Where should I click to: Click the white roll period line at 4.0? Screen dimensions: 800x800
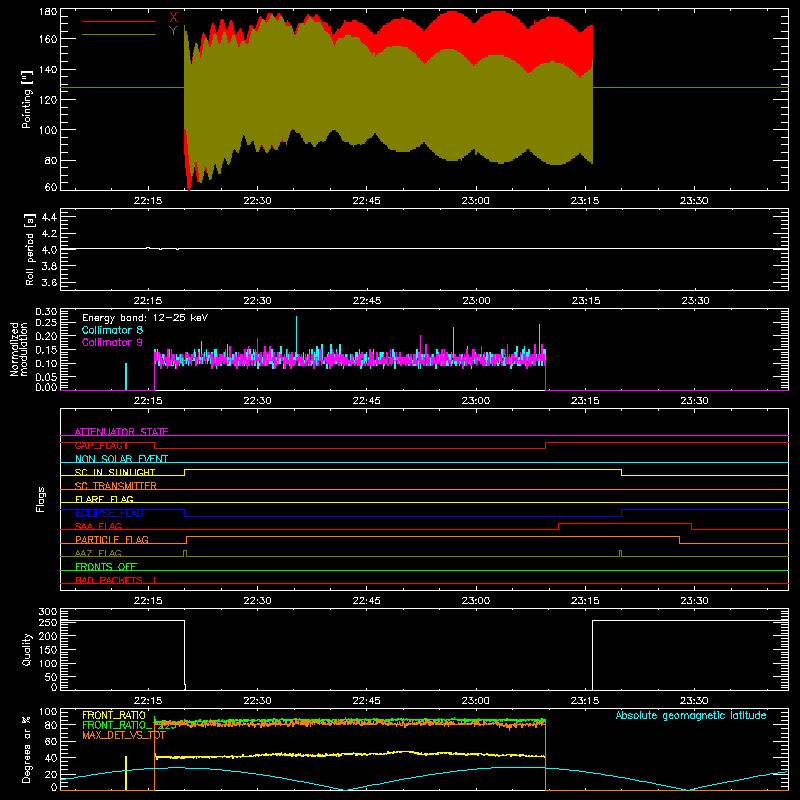tap(424, 249)
